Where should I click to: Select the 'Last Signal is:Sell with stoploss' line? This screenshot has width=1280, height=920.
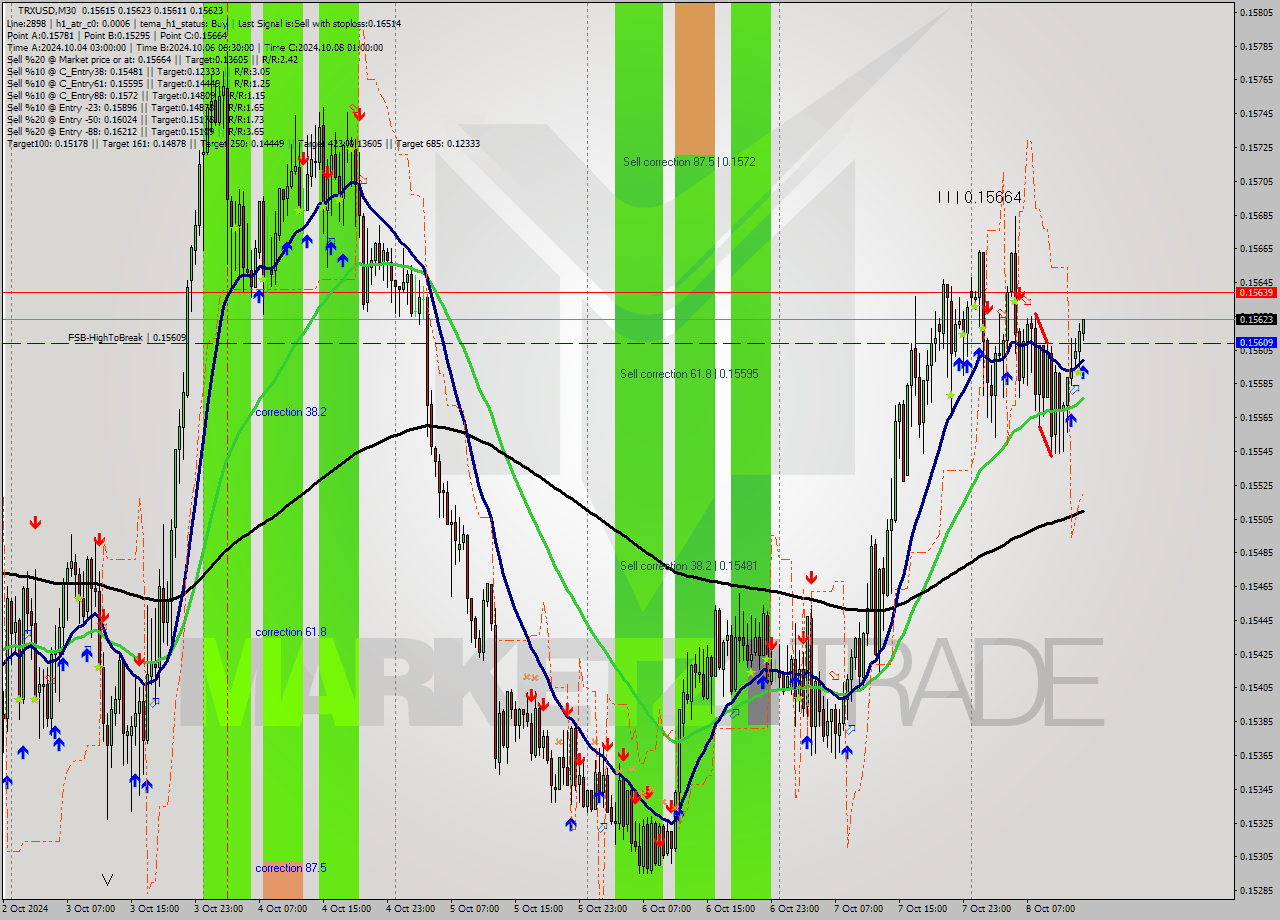click(319, 22)
